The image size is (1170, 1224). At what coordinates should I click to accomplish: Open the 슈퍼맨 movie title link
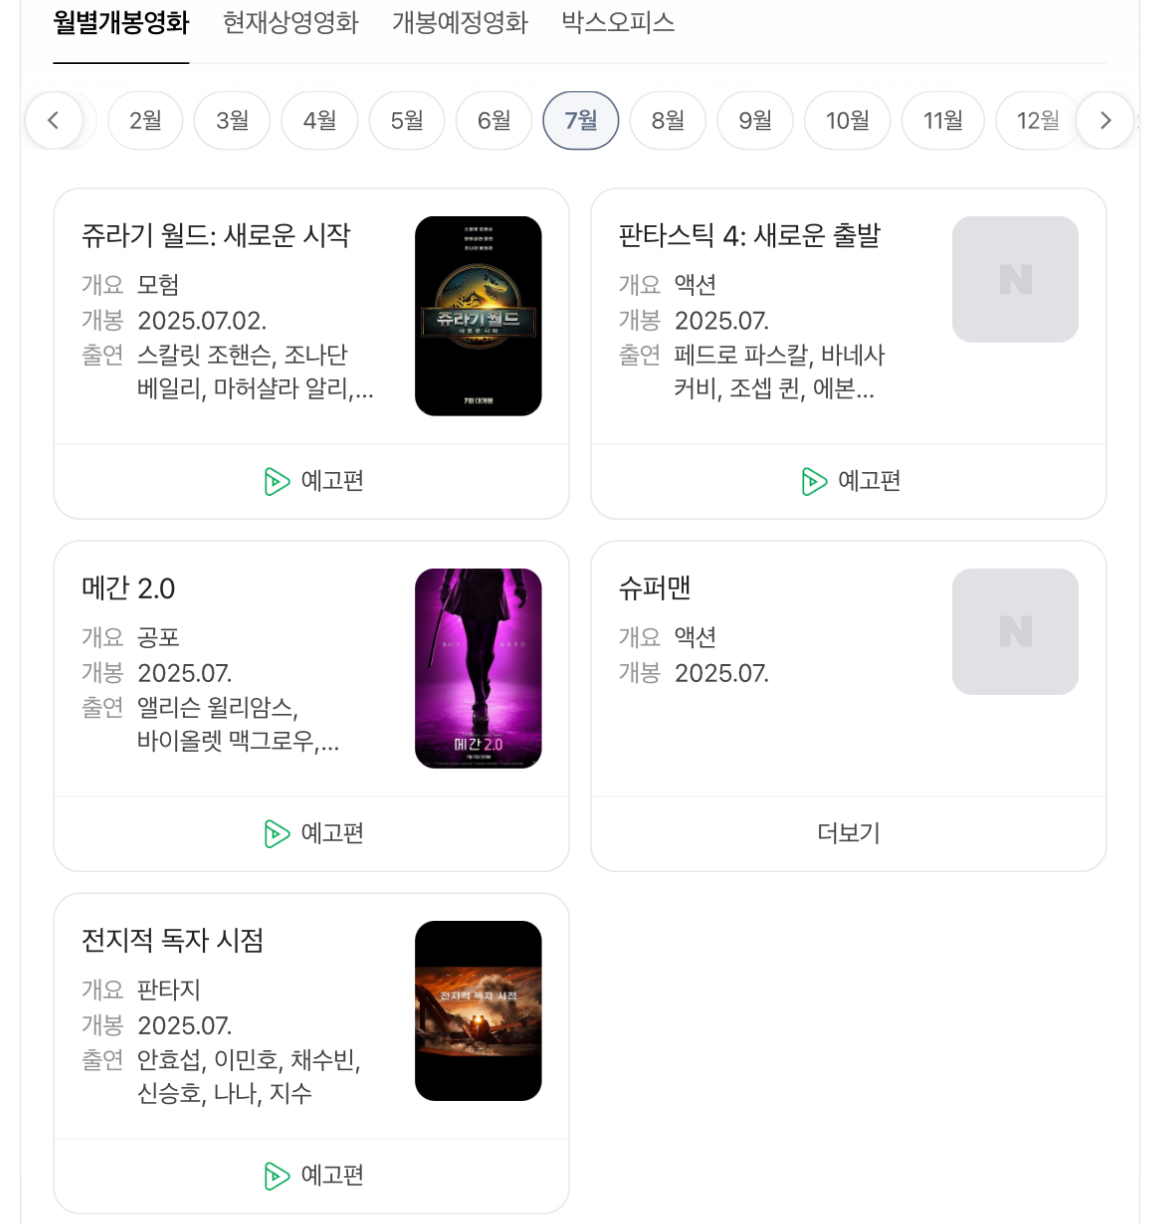coord(655,588)
